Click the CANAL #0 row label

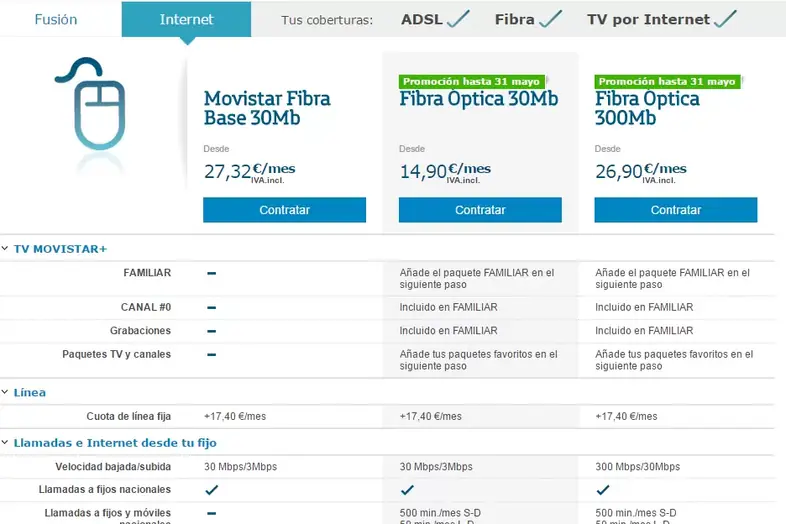146,307
